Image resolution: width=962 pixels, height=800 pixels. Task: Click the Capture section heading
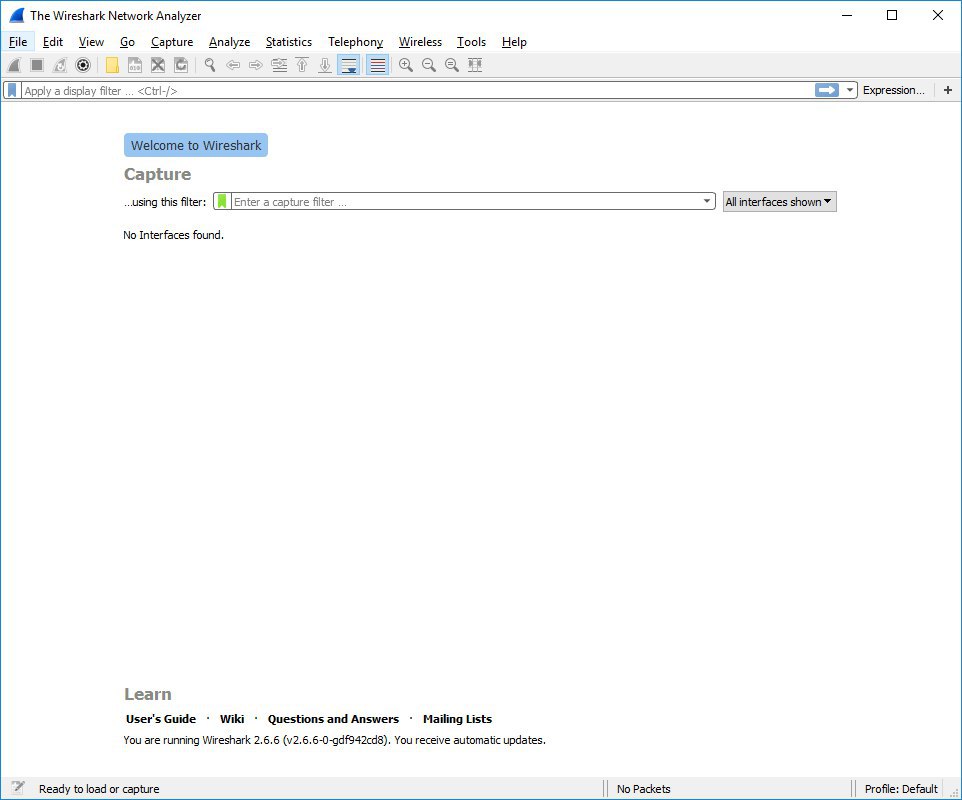pos(158,174)
